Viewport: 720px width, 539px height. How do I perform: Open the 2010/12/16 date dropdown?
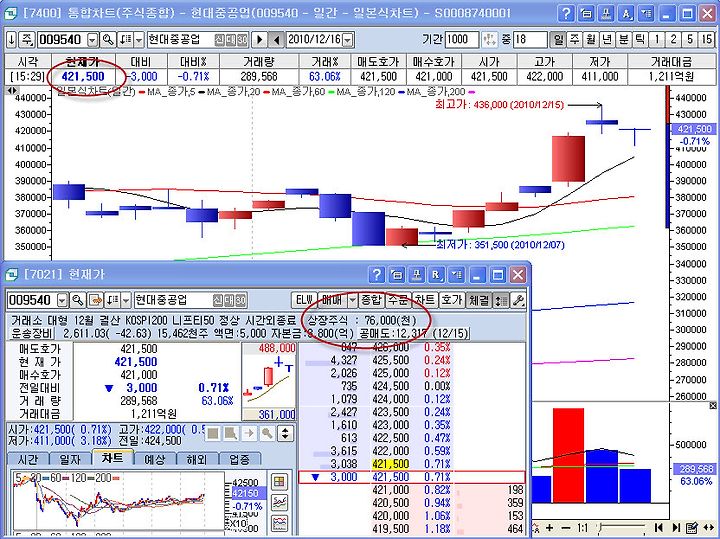click(x=348, y=40)
